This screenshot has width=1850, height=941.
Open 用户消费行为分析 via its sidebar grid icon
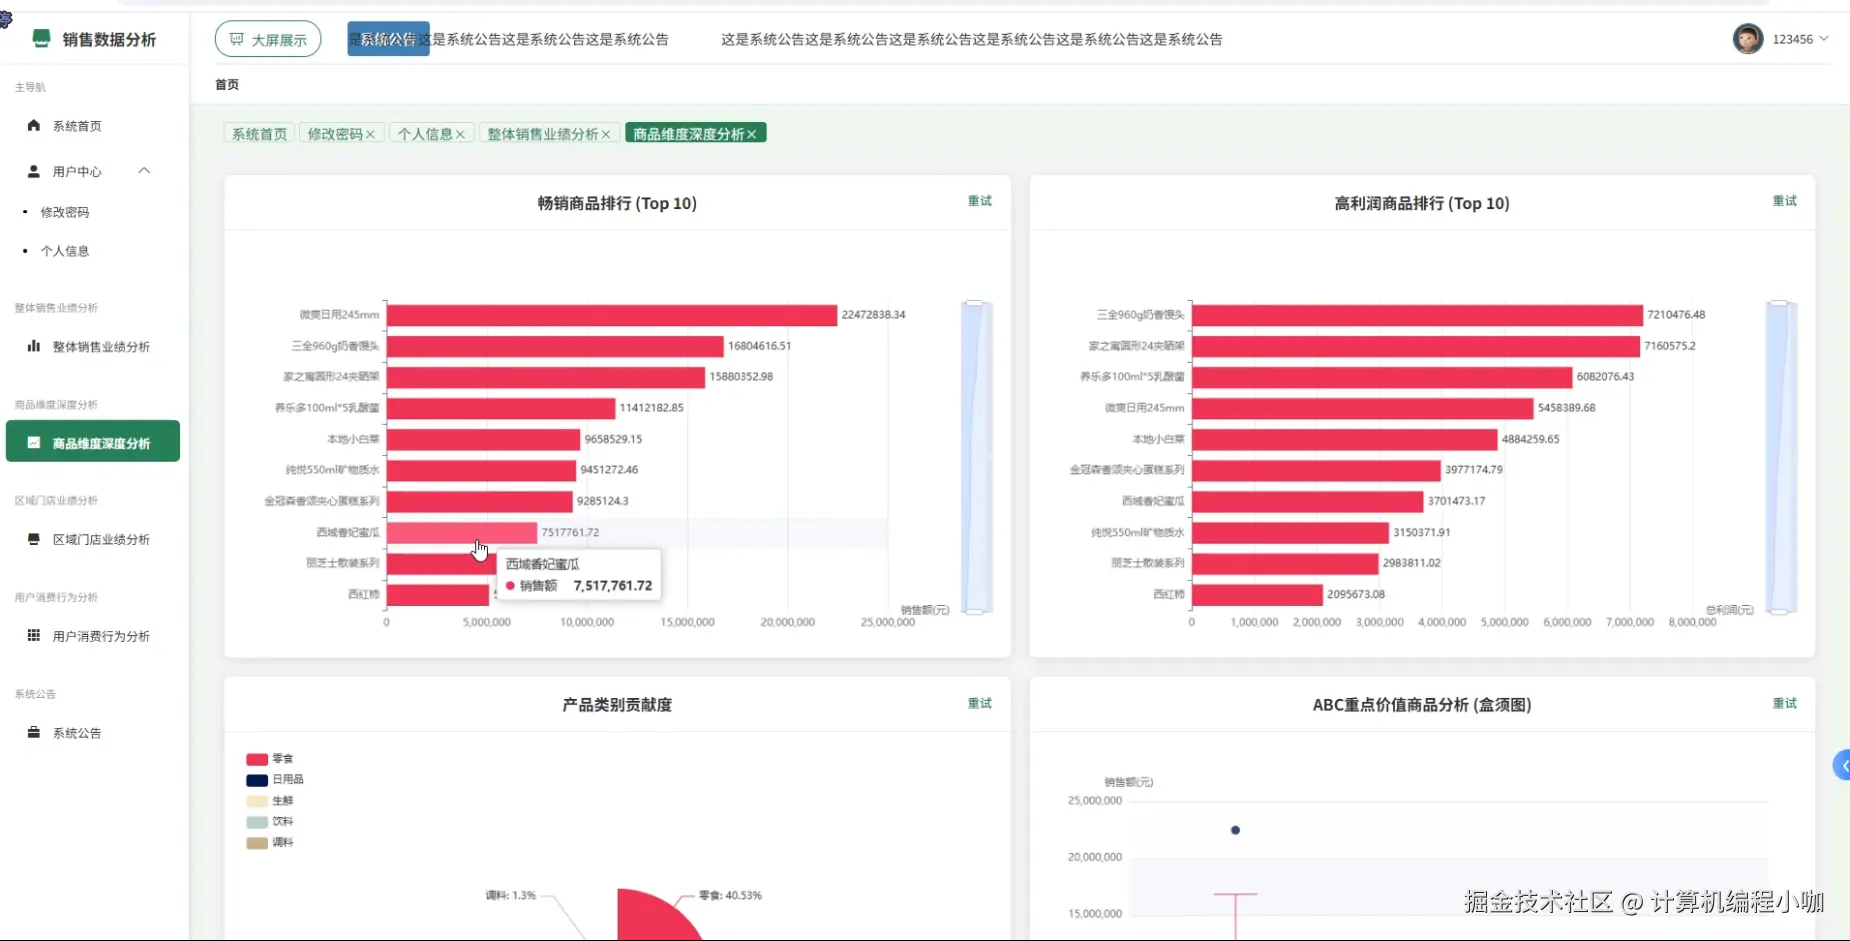pyautogui.click(x=34, y=635)
